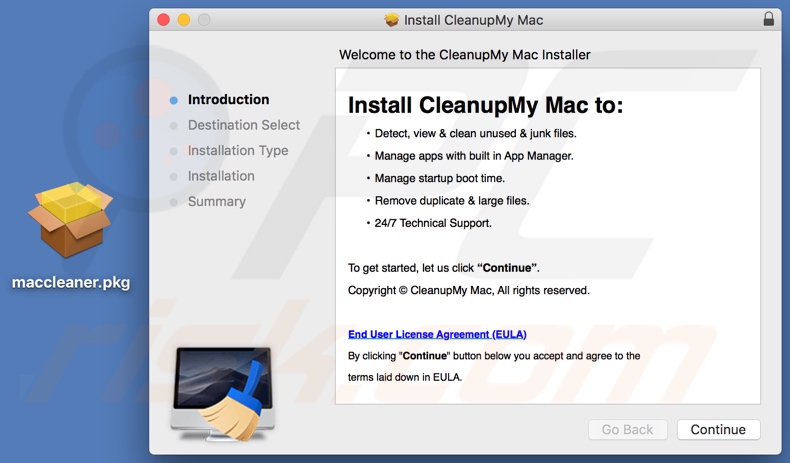Screen dimensions: 790x463
Task: Click the 'By clicking Continue button below' sentence
Action: pyautogui.click(x=494, y=366)
